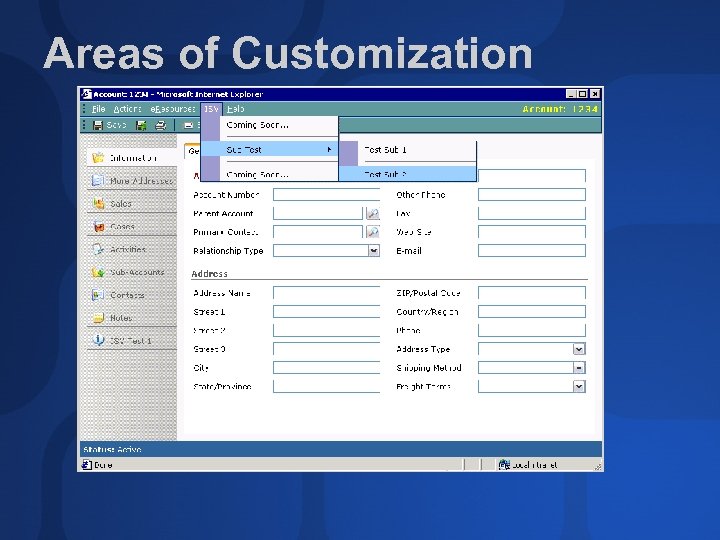Click the Address section heading
This screenshot has height=540, width=720.
tap(209, 274)
